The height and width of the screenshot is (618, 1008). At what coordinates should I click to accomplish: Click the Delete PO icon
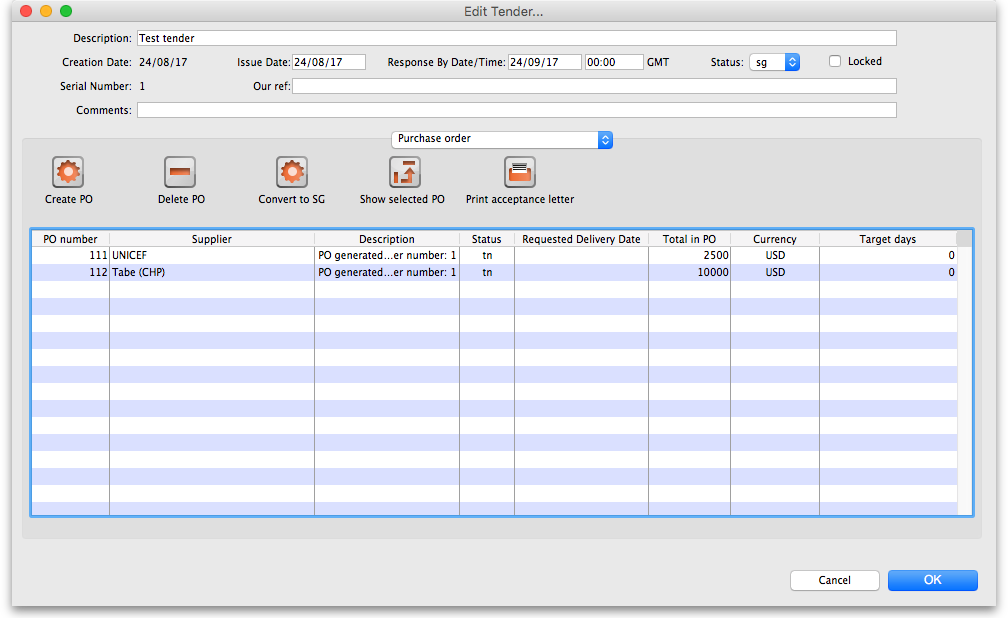coord(180,172)
